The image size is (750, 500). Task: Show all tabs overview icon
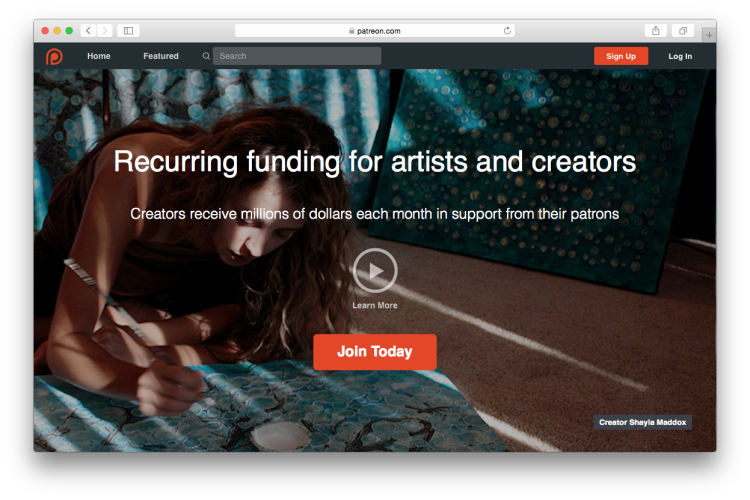[x=683, y=31]
